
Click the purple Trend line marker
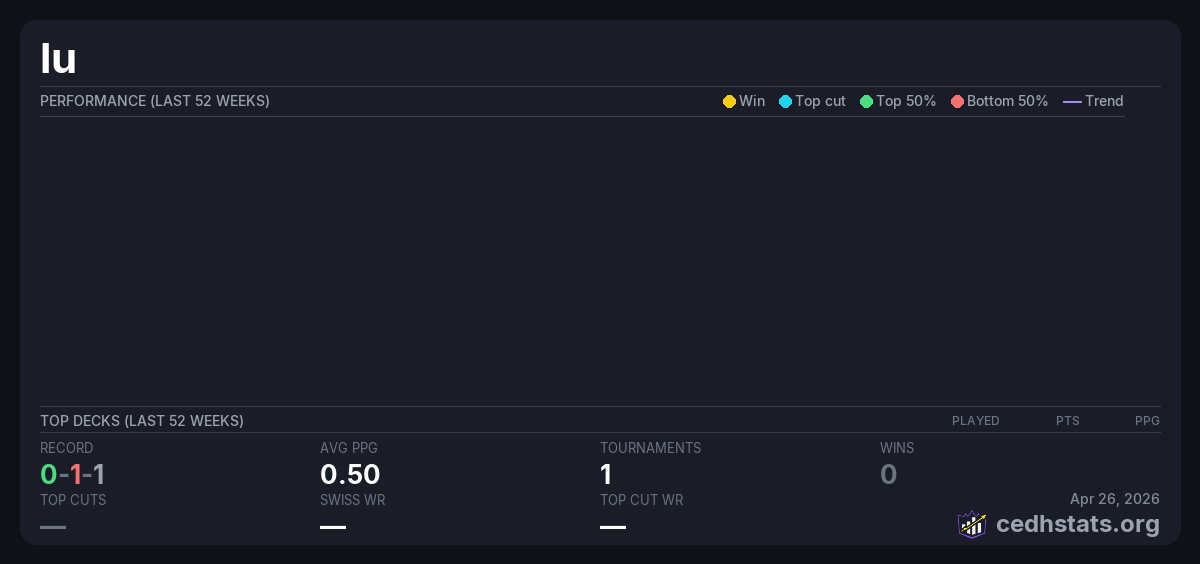pyautogui.click(x=1072, y=101)
